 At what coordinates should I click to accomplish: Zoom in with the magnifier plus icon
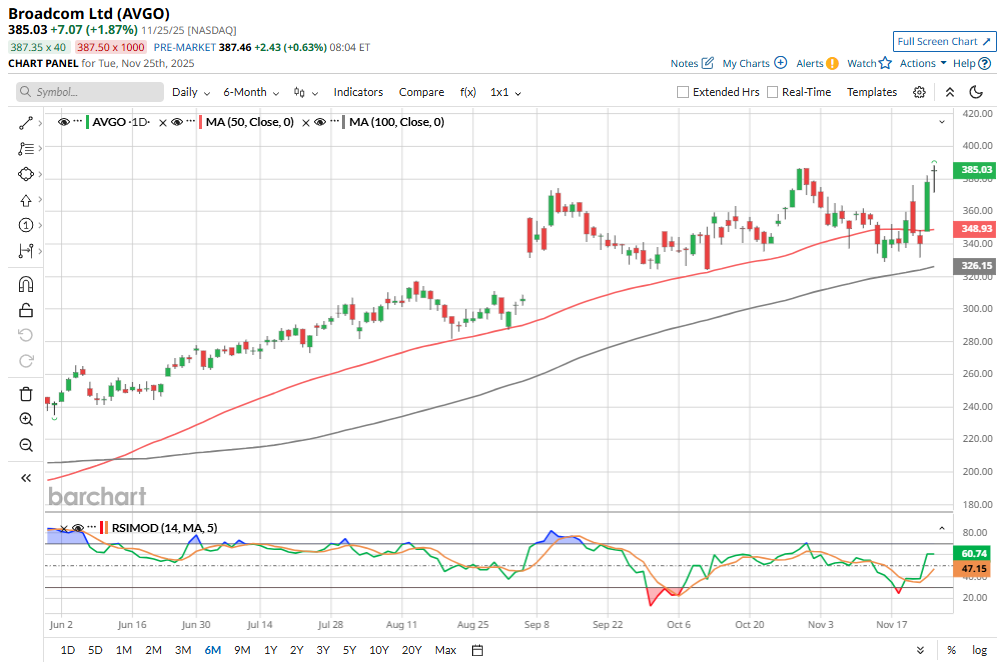click(26, 419)
